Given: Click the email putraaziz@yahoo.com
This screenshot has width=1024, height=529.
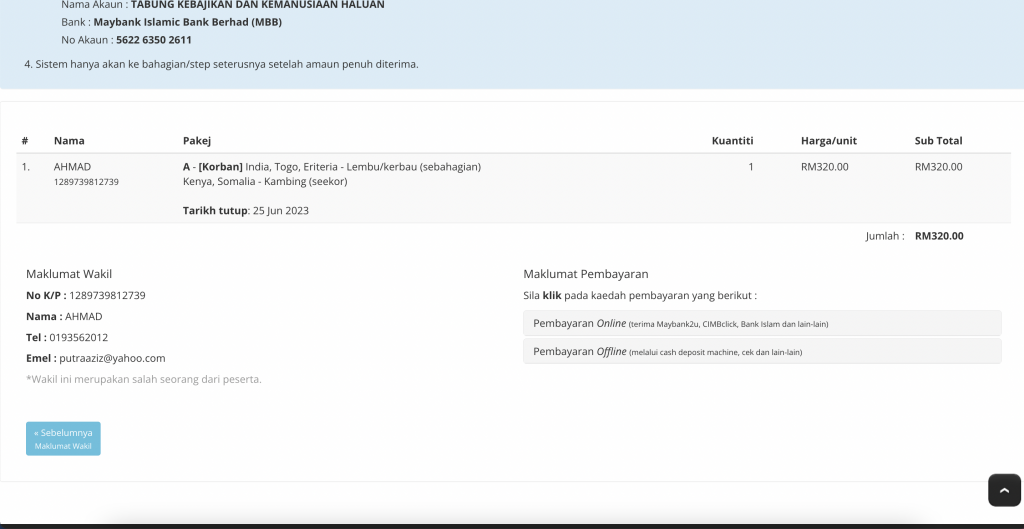Looking at the screenshot, I should (112, 358).
